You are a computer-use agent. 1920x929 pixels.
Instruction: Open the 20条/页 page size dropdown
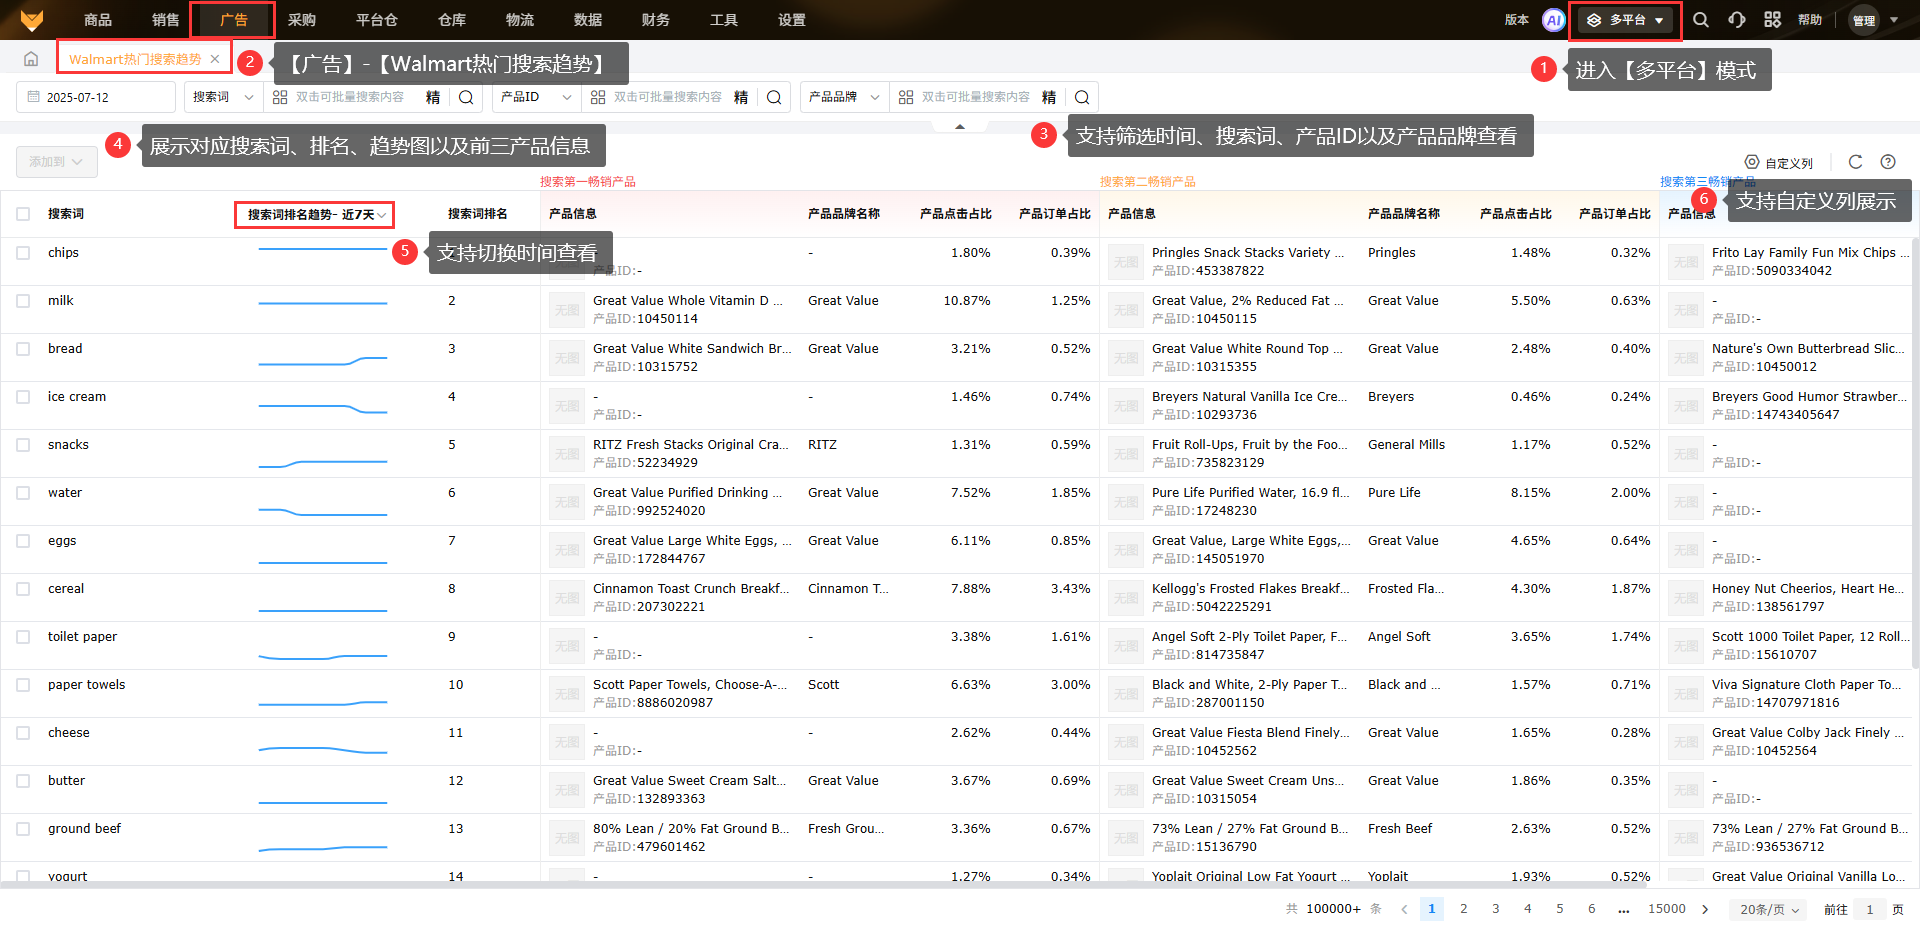[1769, 909]
